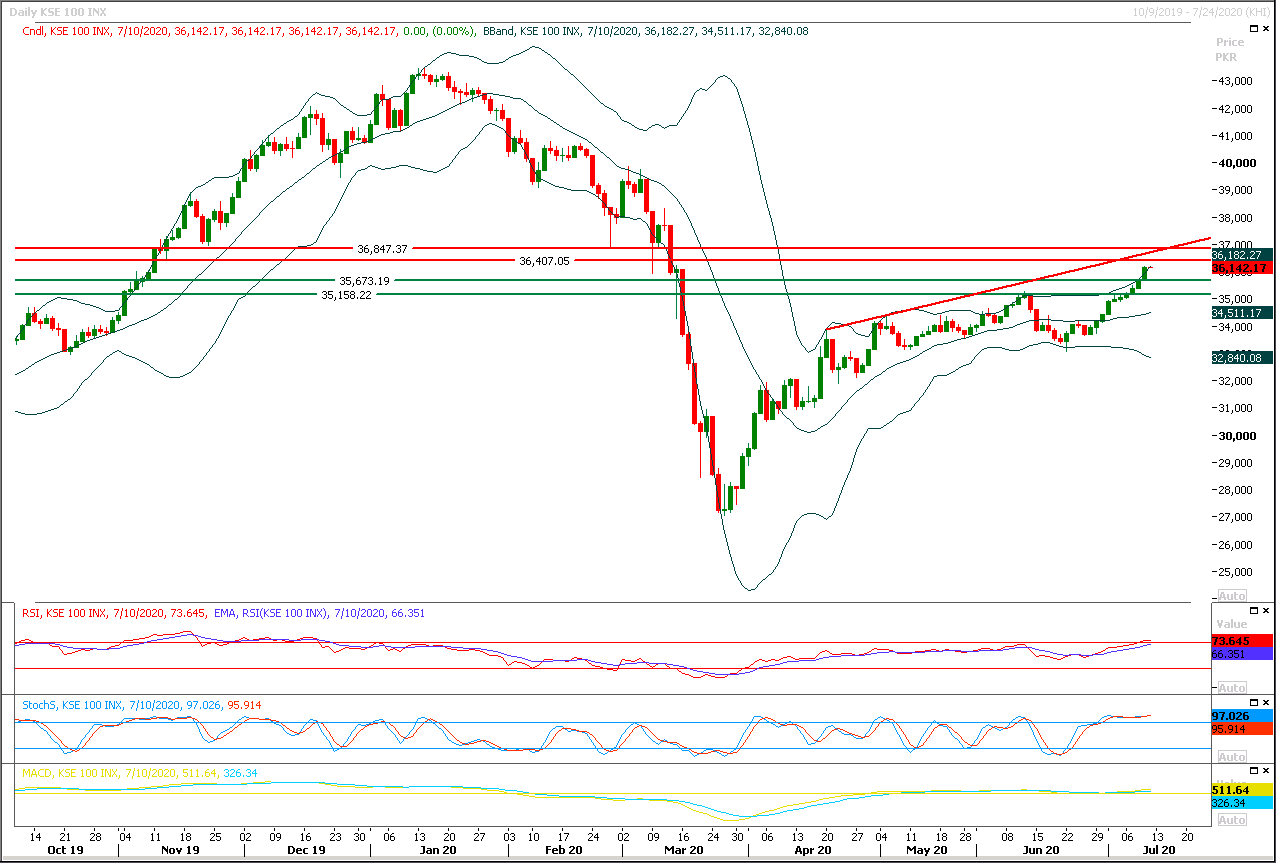
Task: Maximize the RSI indicator panel
Action: coord(1252,610)
